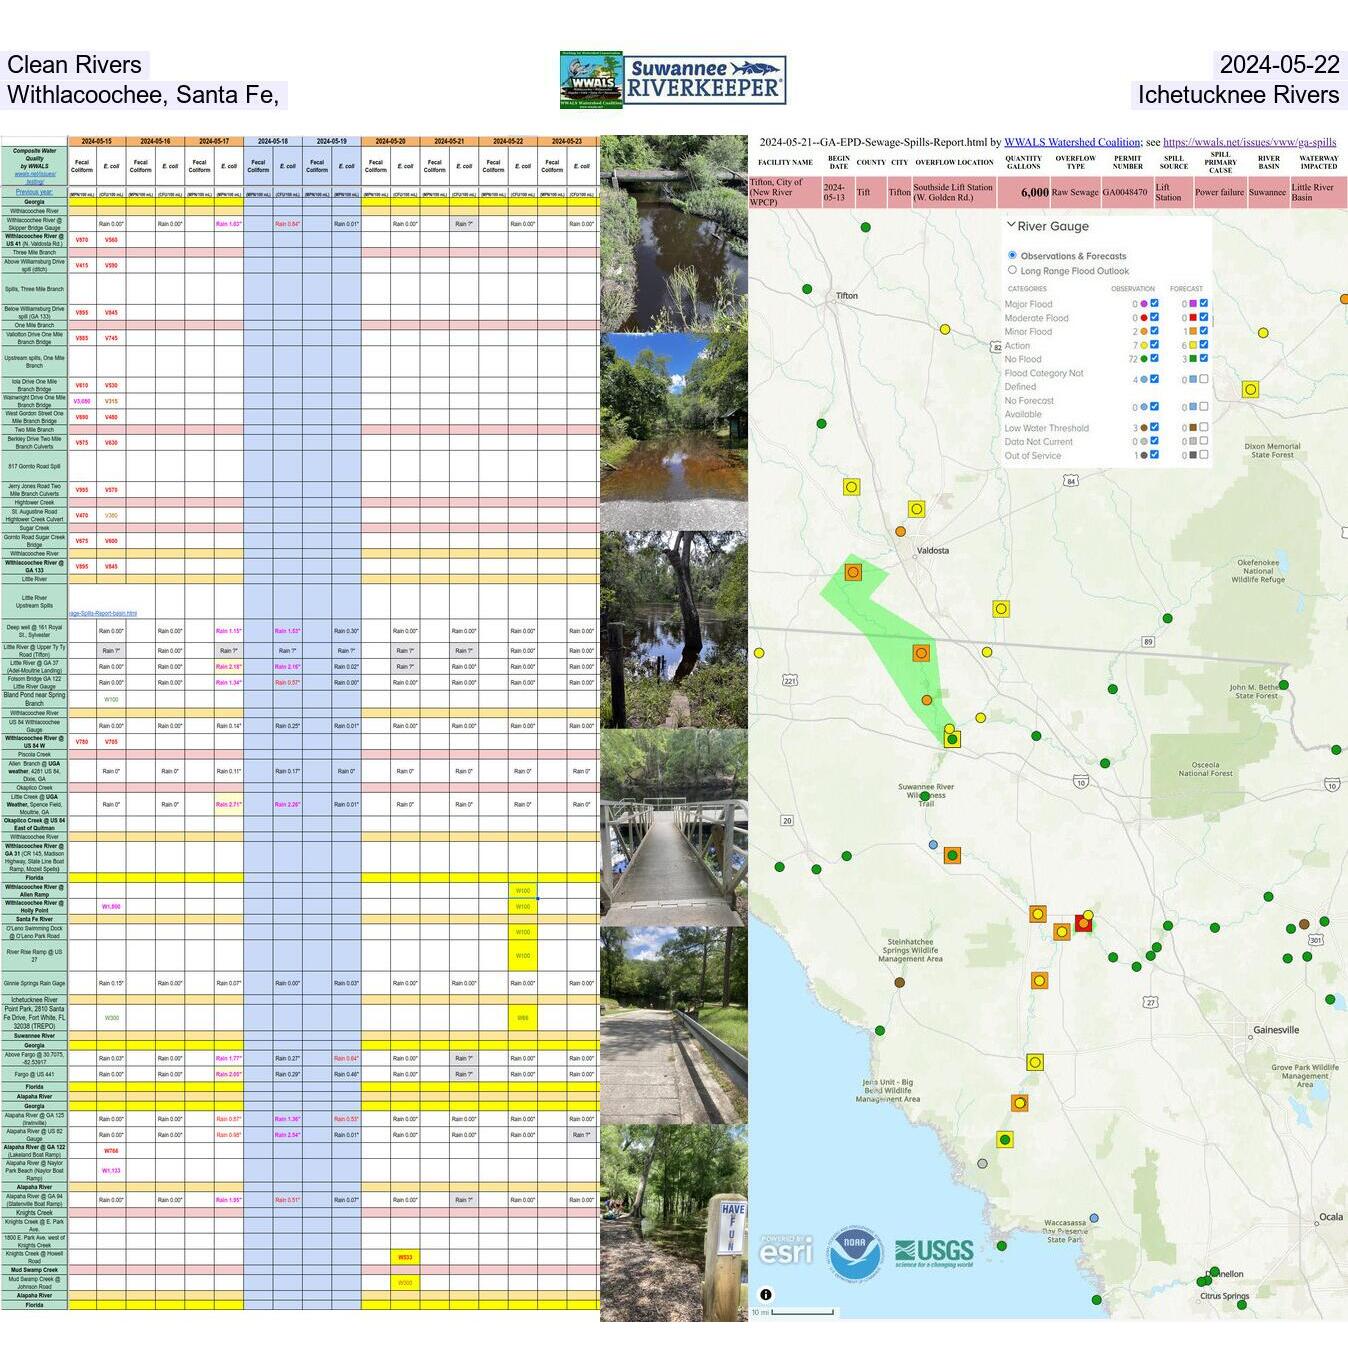Select the red square gauge marker
The width and height of the screenshot is (1348, 1348).
[1083, 923]
